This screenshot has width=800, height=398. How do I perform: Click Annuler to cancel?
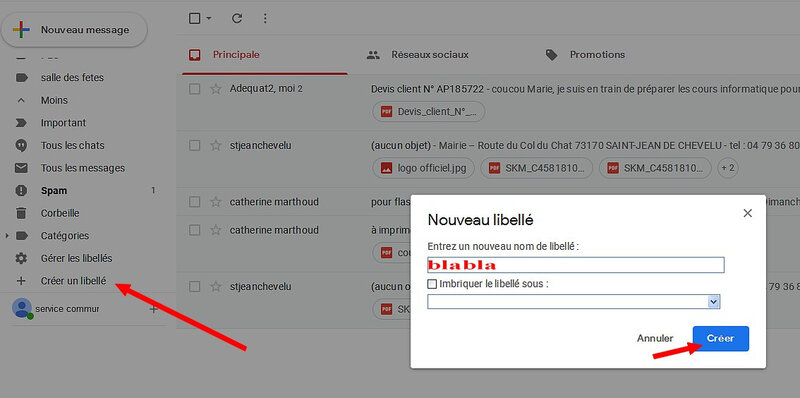pos(655,338)
